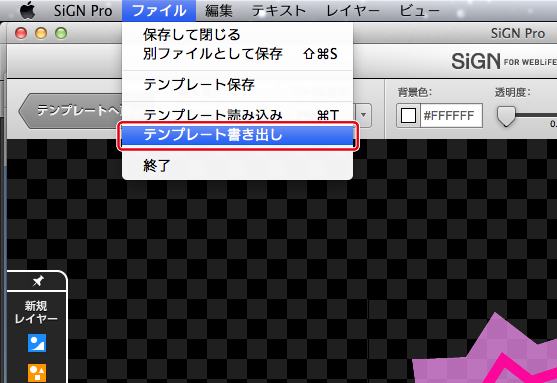This screenshot has width=557, height=383.
Task: Open the Apple menu
Action: 28,10
